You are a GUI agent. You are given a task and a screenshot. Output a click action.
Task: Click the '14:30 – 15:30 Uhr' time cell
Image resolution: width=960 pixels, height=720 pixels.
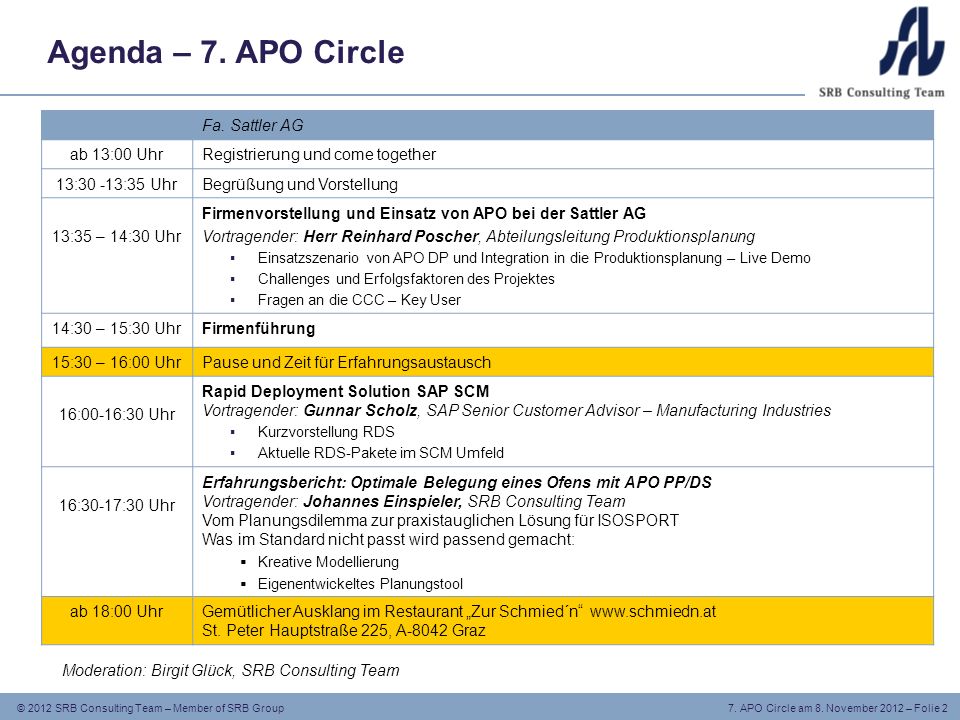click(117, 330)
